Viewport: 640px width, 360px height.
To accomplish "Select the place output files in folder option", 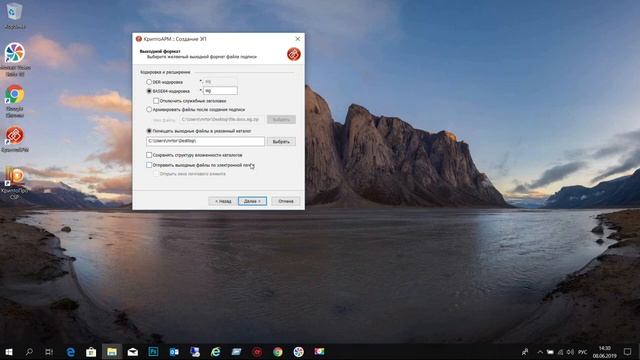I will pos(149,131).
